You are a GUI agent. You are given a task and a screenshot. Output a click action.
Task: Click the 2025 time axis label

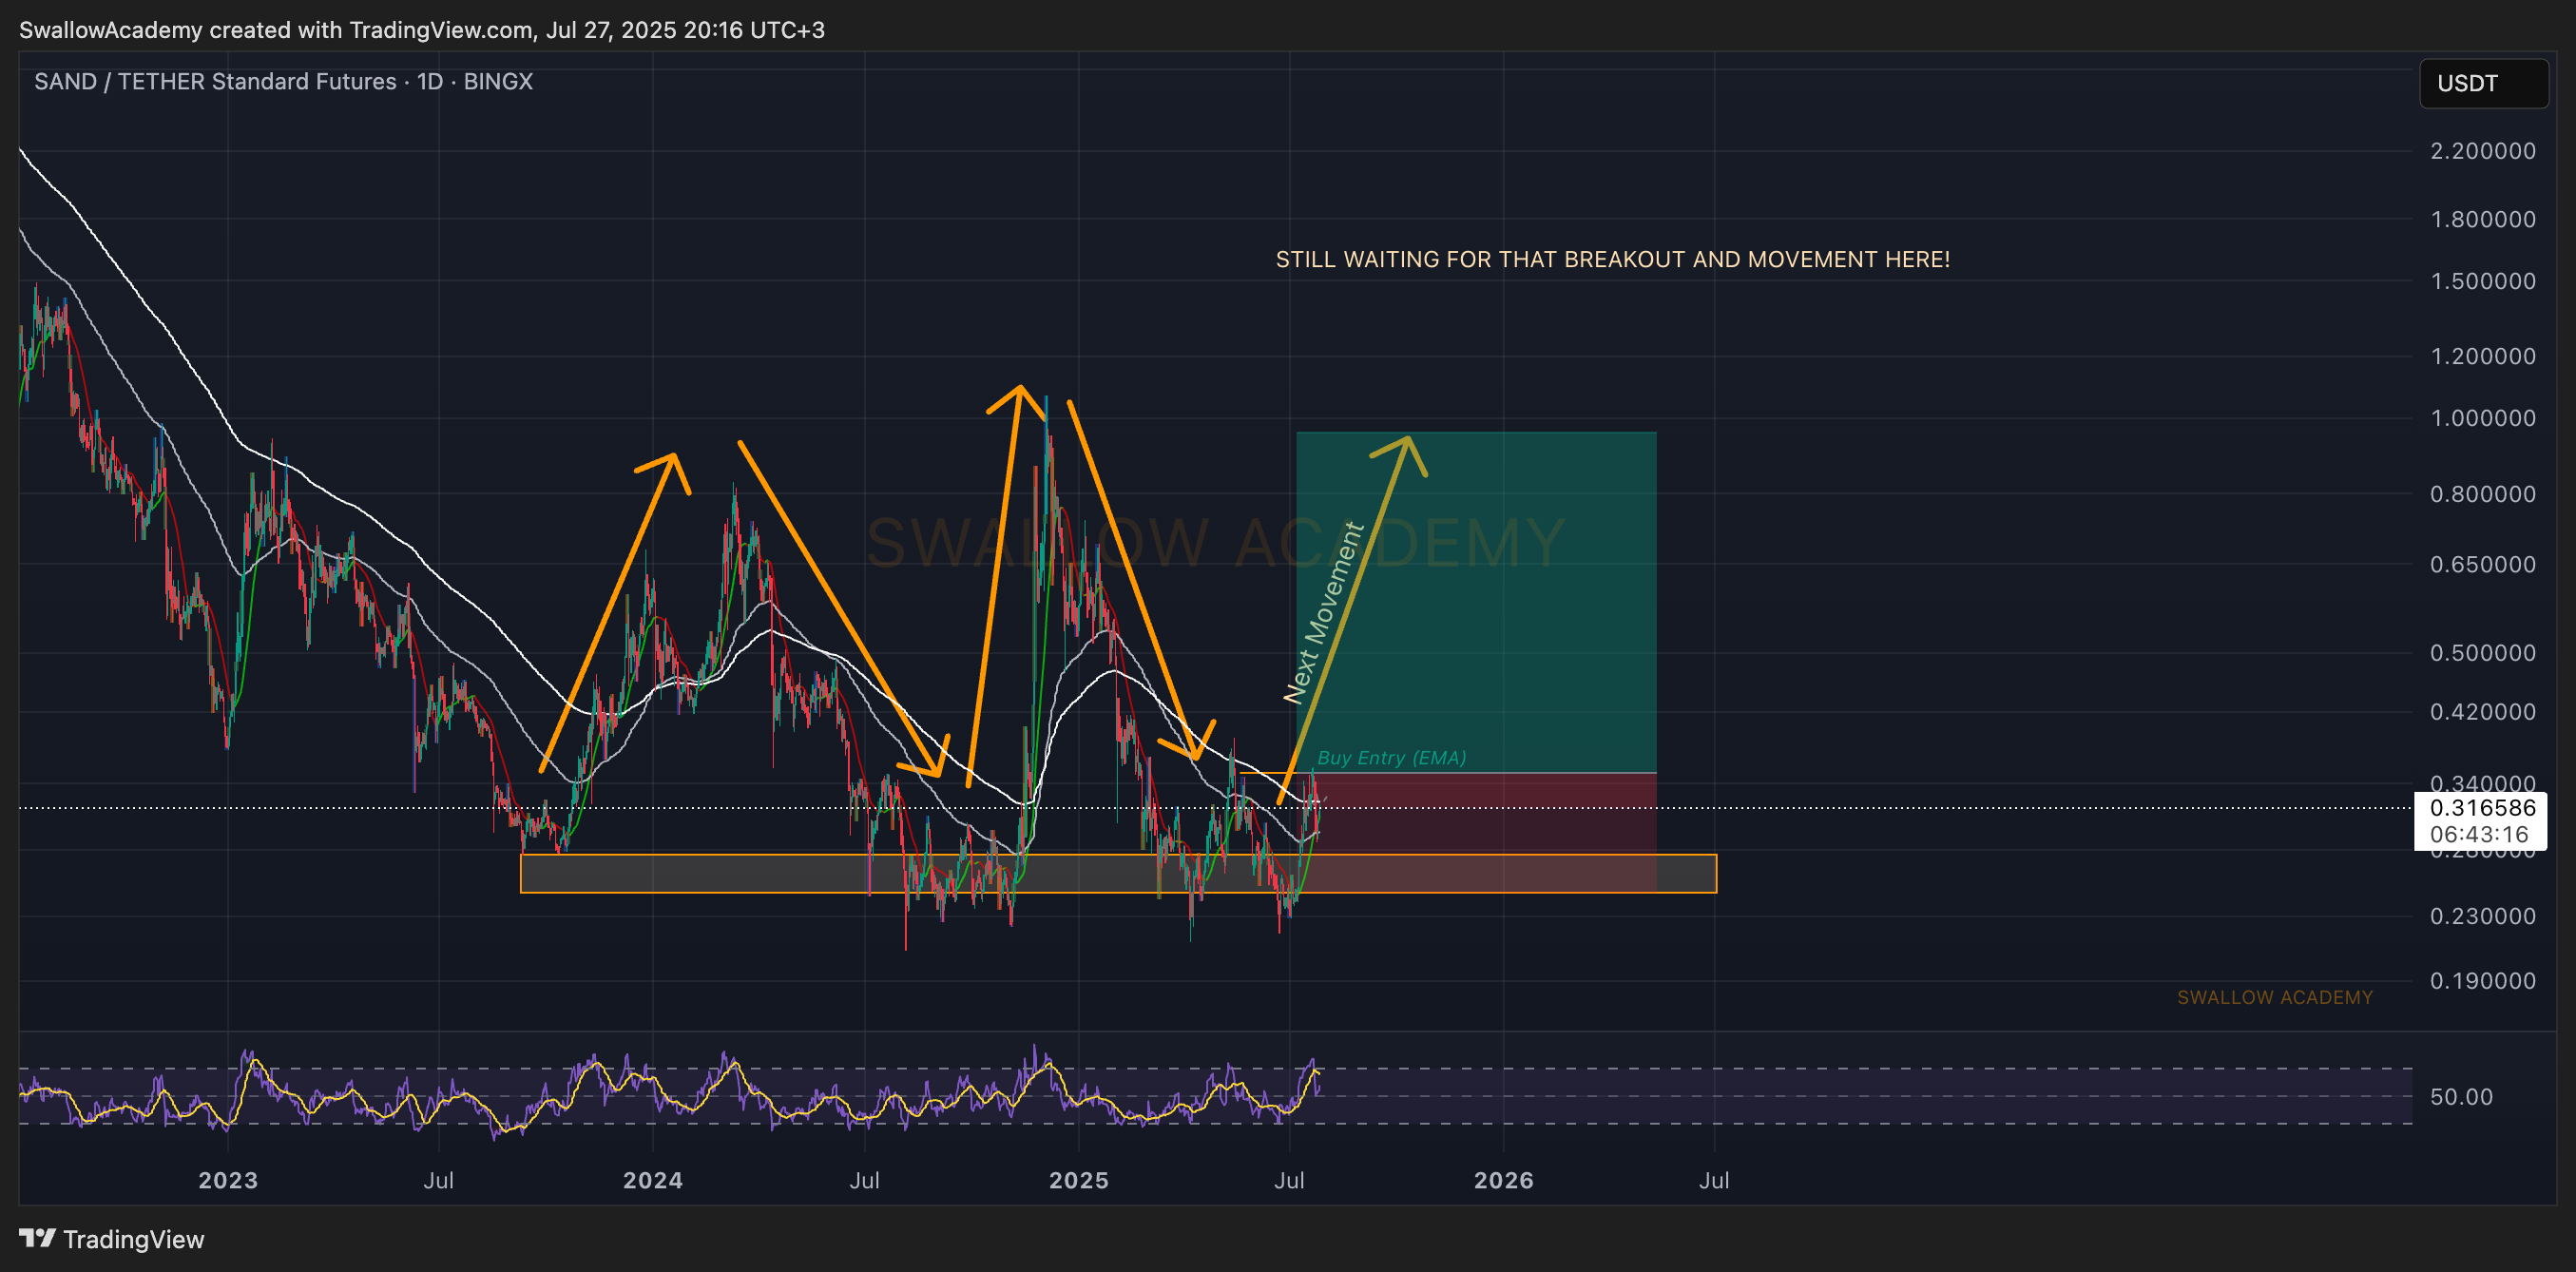pos(1079,1180)
